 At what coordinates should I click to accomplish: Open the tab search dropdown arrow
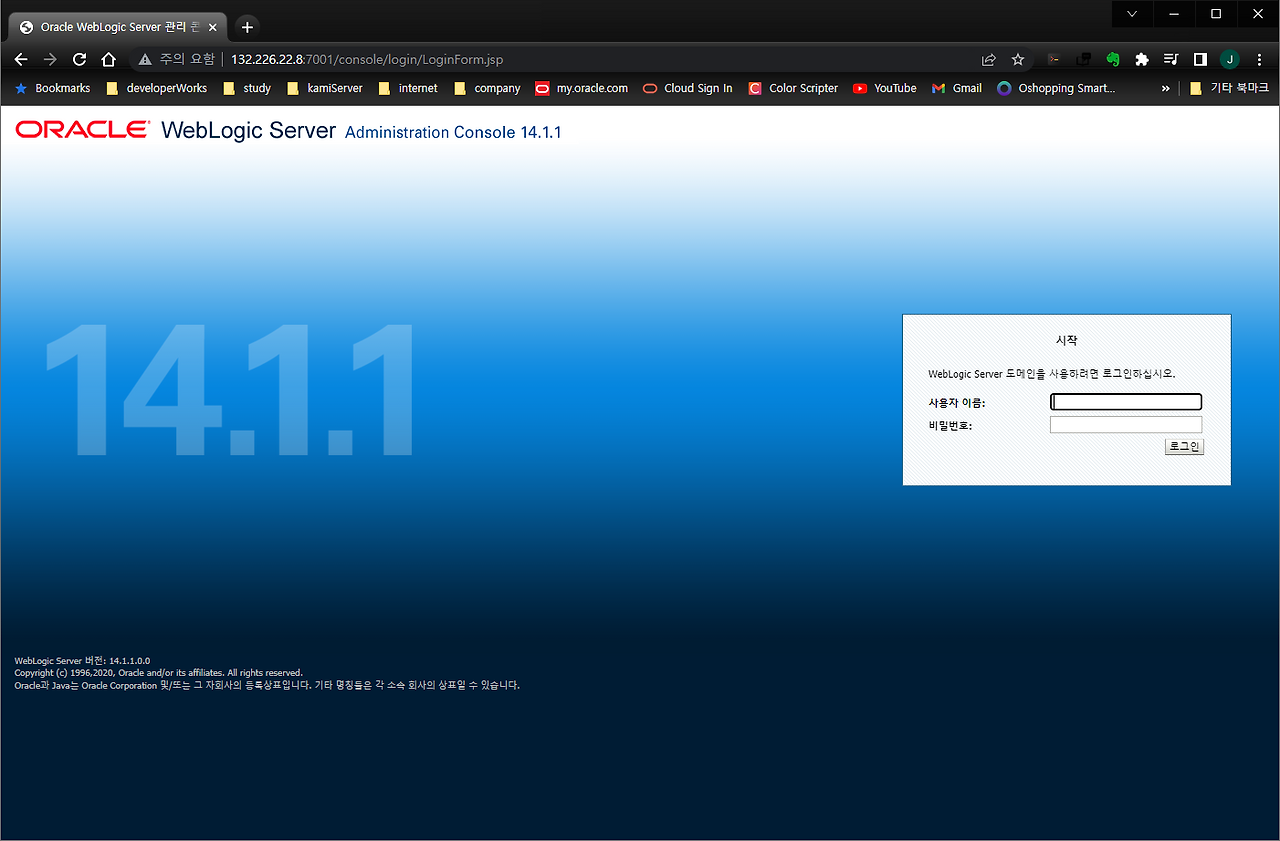pyautogui.click(x=1131, y=14)
